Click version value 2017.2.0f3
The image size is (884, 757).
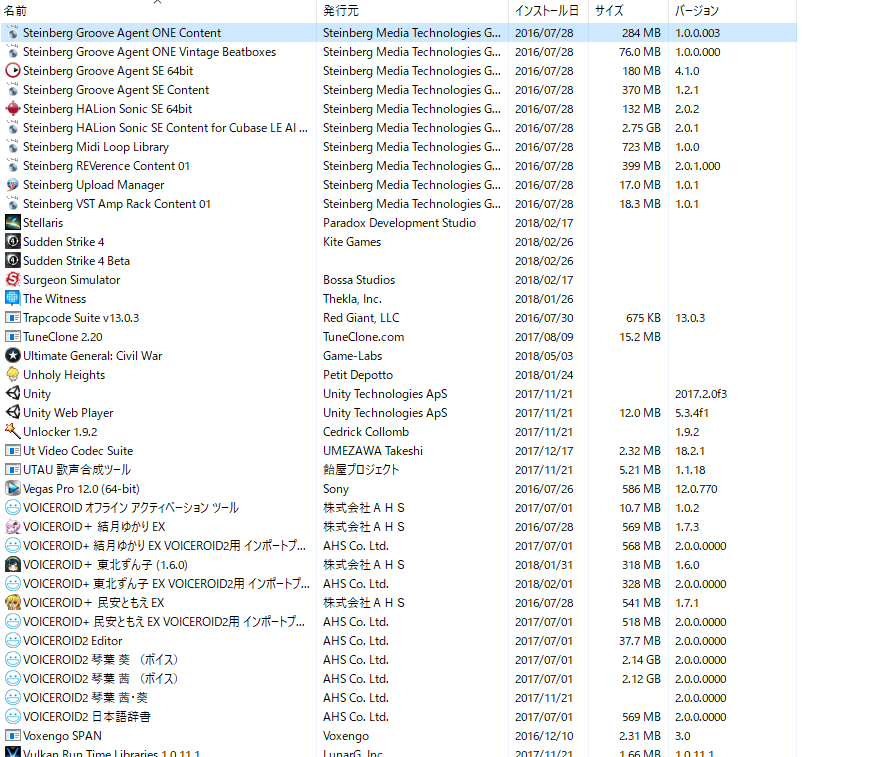(x=701, y=394)
